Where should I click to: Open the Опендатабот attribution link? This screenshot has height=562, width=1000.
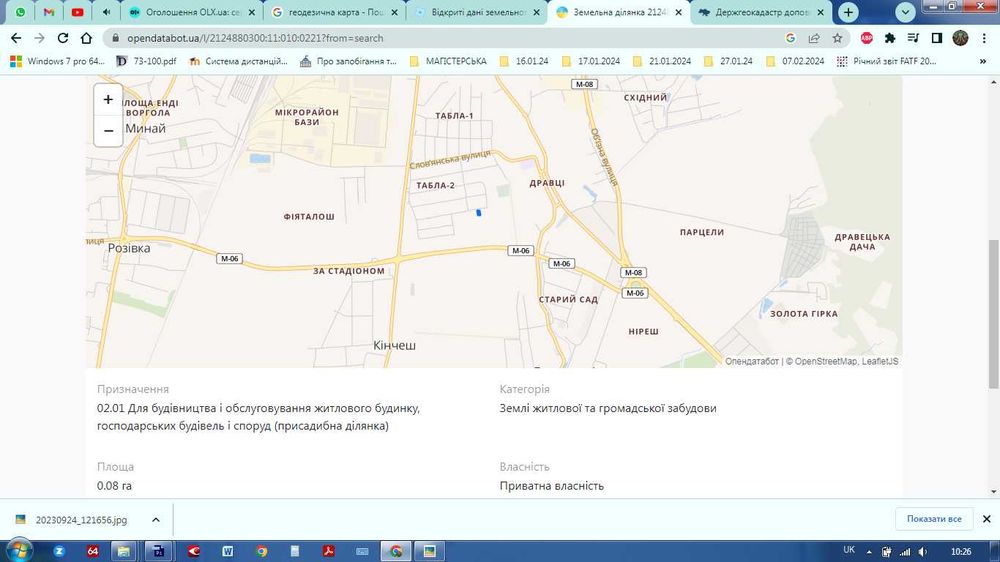[751, 361]
